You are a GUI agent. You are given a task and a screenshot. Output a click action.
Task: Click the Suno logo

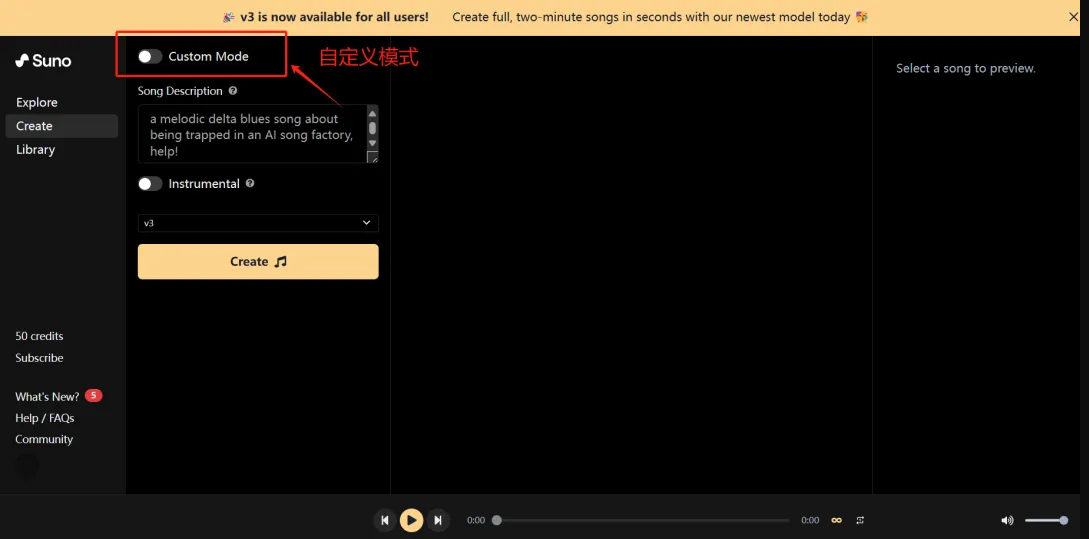pos(43,61)
